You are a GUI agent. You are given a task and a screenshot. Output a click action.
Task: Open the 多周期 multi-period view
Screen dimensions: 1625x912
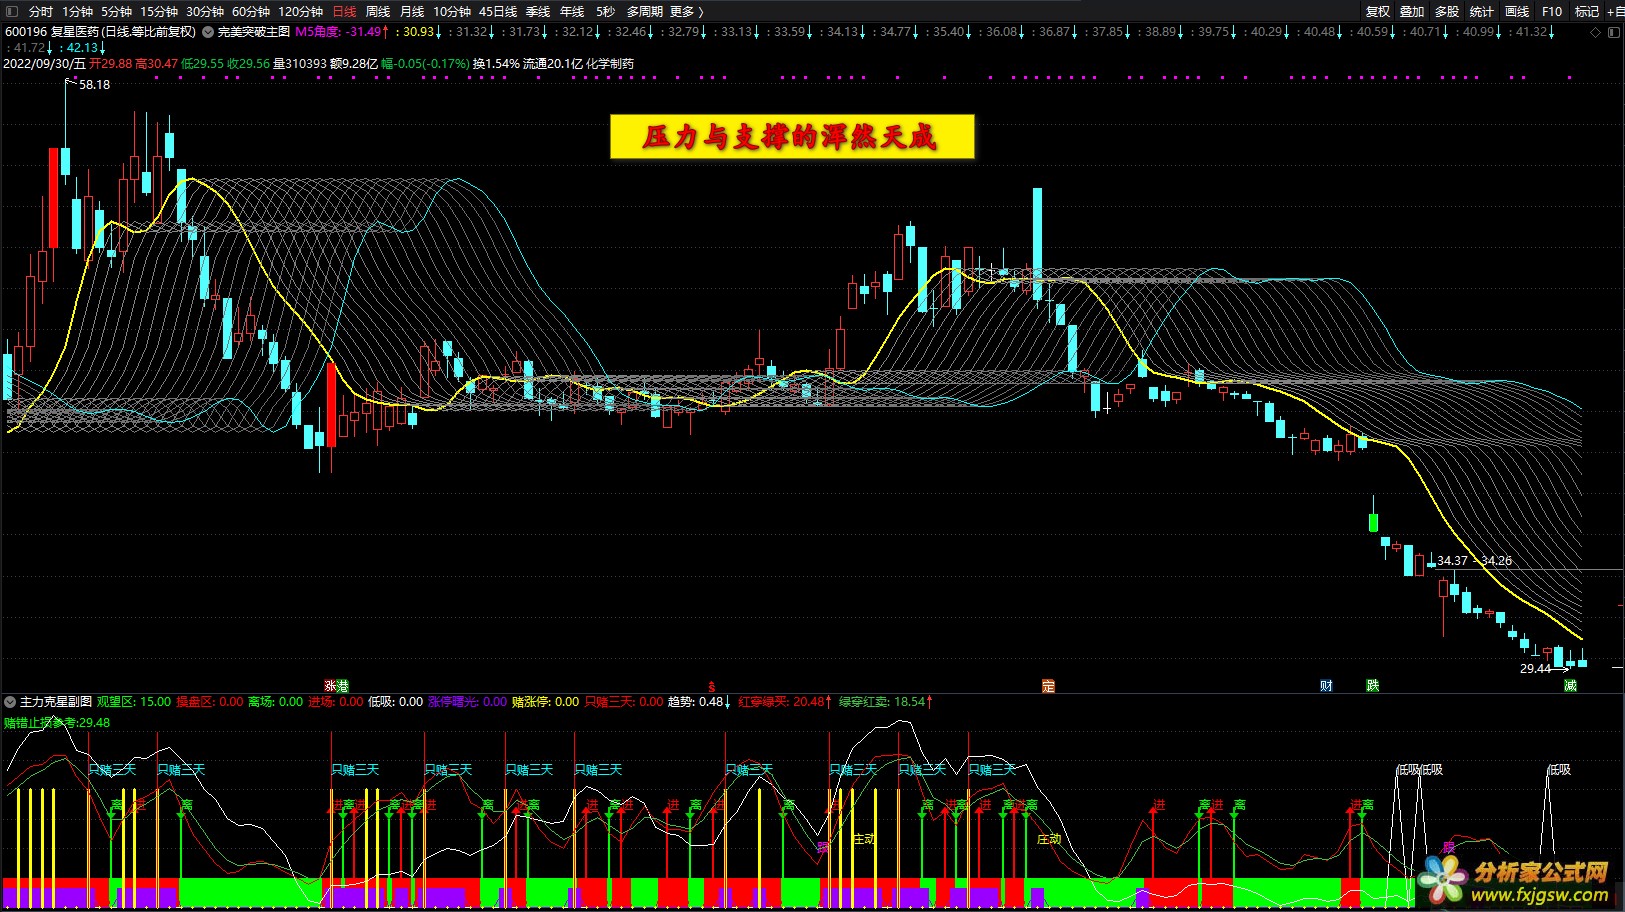pos(645,11)
